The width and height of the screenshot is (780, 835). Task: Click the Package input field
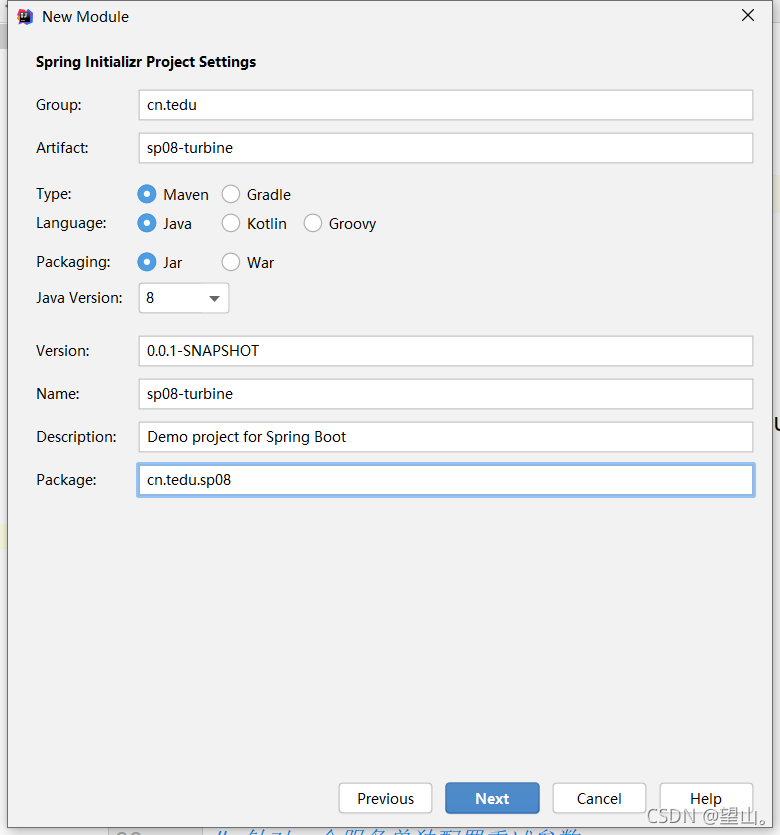pyautogui.click(x=445, y=480)
